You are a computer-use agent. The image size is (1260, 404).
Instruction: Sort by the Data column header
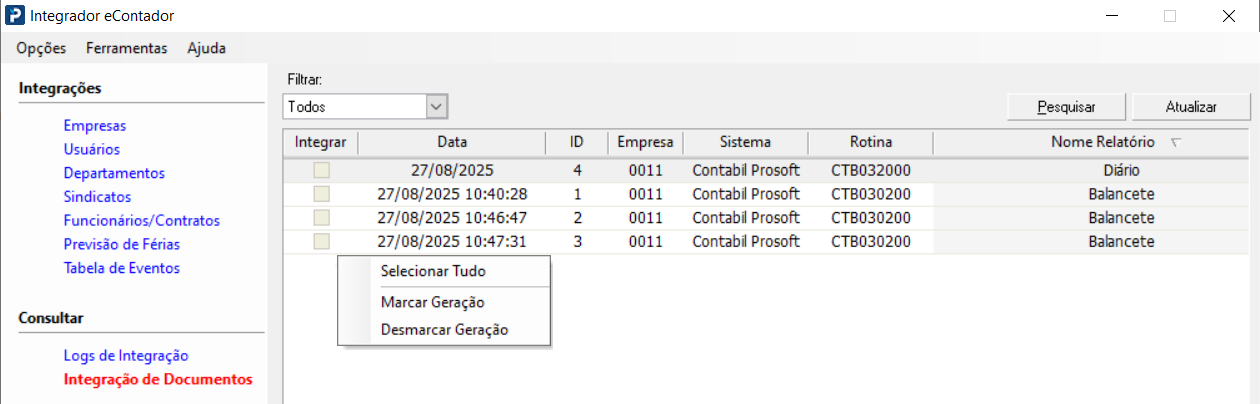[x=451, y=143]
